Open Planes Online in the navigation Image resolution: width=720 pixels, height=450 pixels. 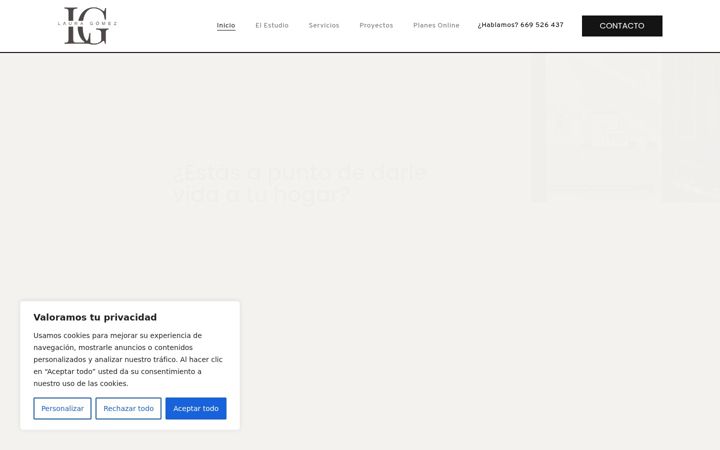point(436,25)
